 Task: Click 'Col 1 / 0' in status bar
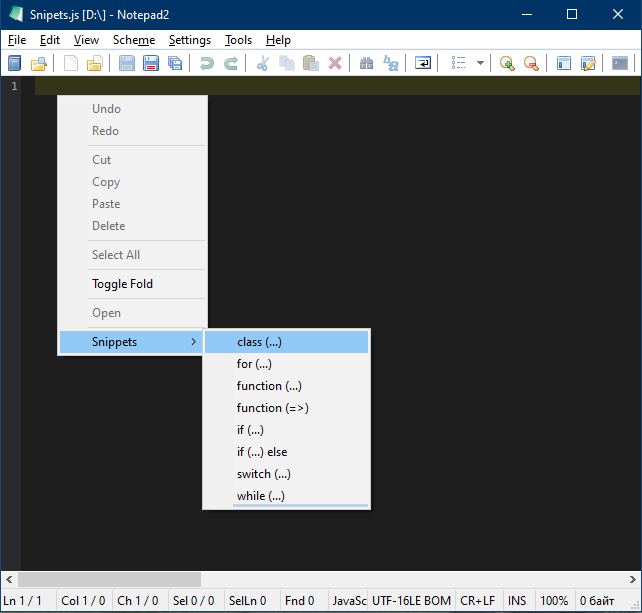[83, 601]
